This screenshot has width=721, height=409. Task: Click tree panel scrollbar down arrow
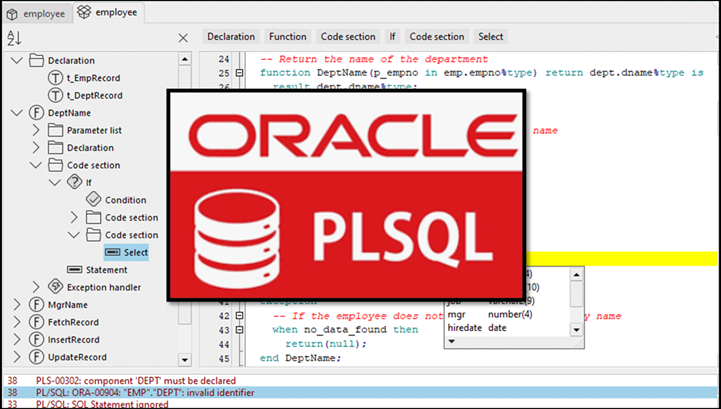coord(185,360)
